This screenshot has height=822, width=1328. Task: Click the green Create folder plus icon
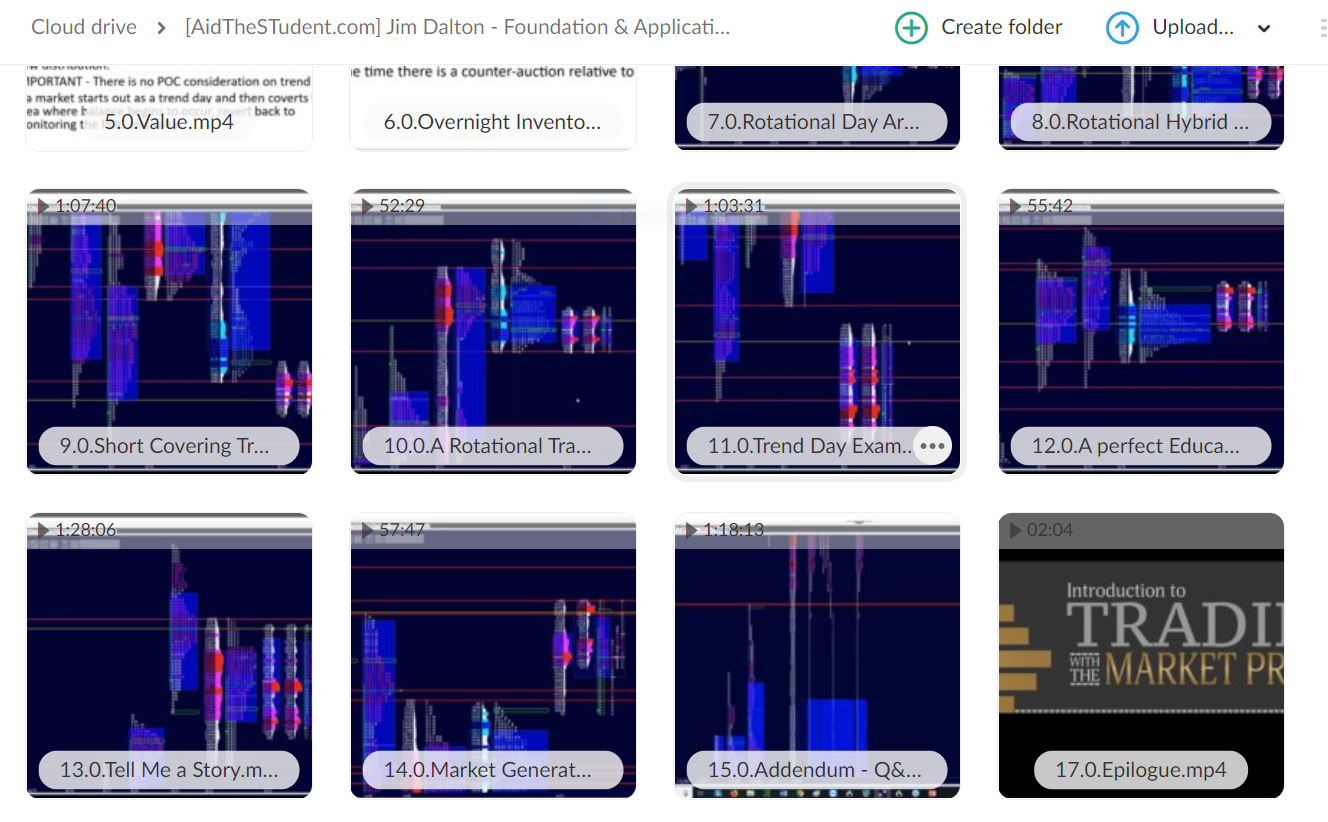(x=911, y=28)
